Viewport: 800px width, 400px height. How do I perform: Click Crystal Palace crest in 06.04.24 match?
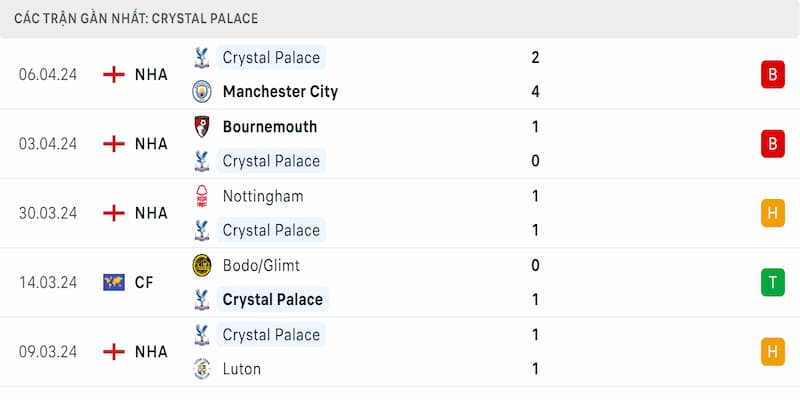(202, 57)
